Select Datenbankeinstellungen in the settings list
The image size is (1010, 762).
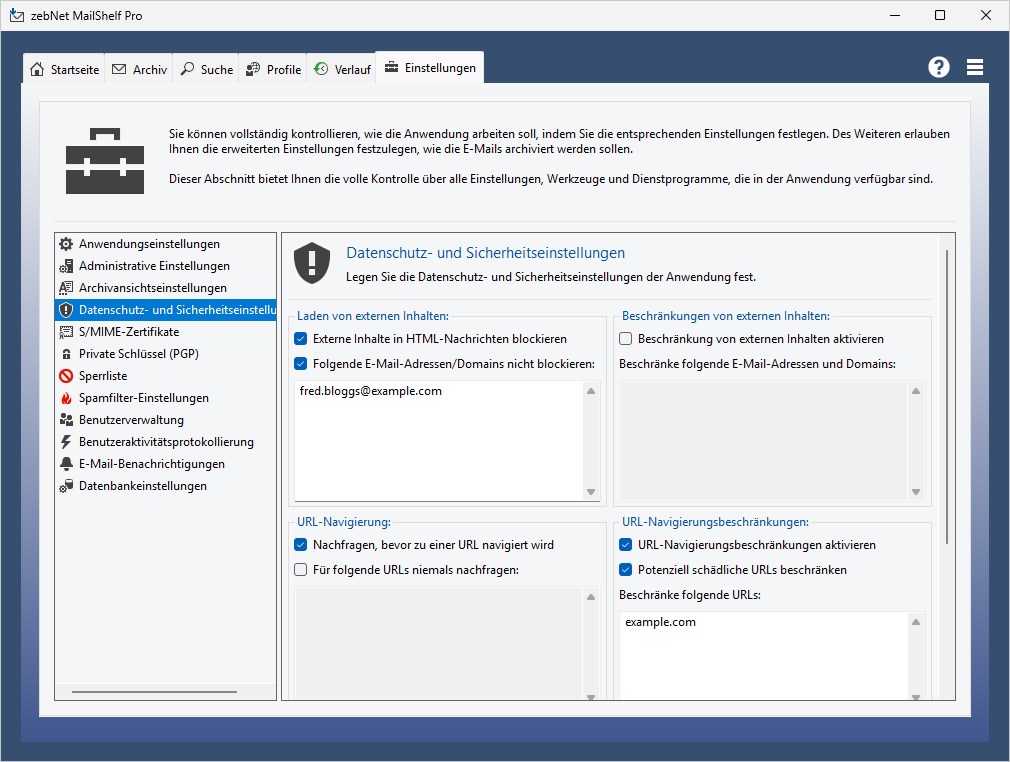point(142,486)
